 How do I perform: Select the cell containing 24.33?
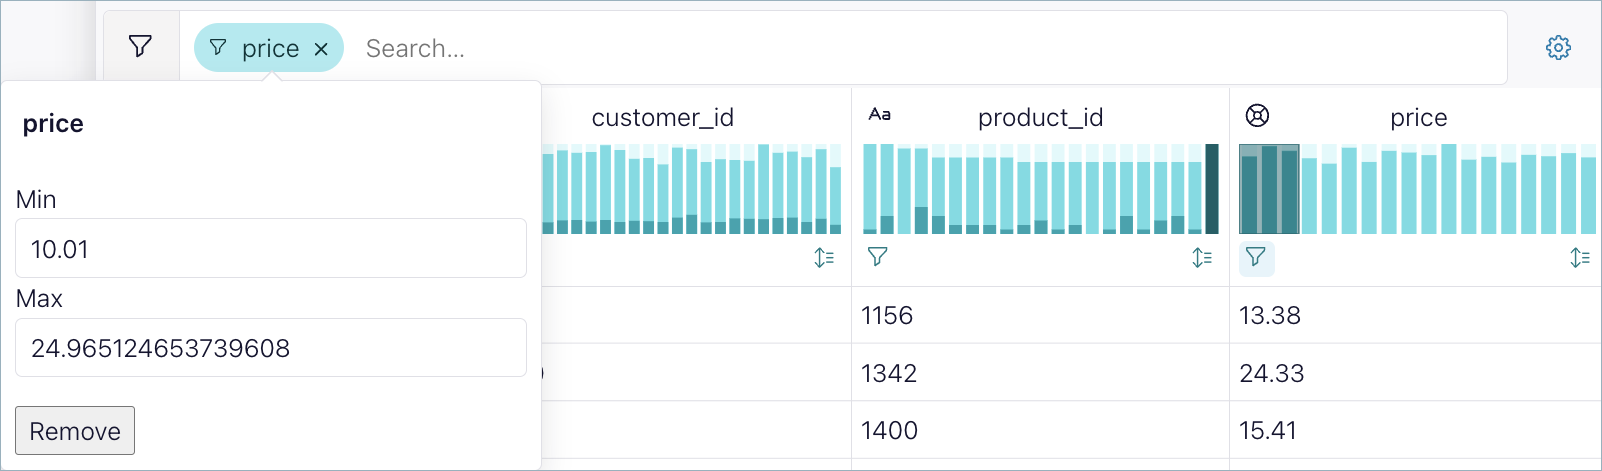[1272, 373]
